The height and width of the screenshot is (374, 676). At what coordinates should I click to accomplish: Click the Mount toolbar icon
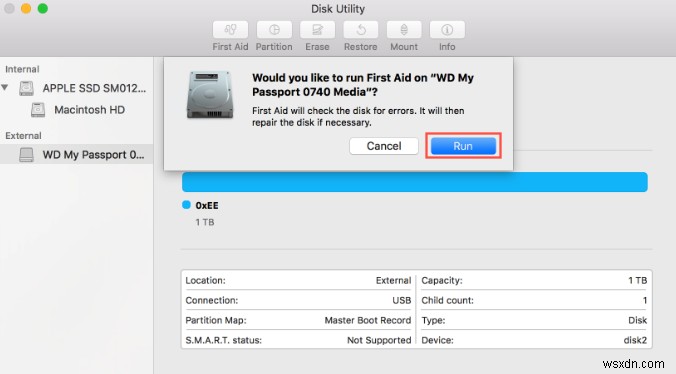click(404, 30)
